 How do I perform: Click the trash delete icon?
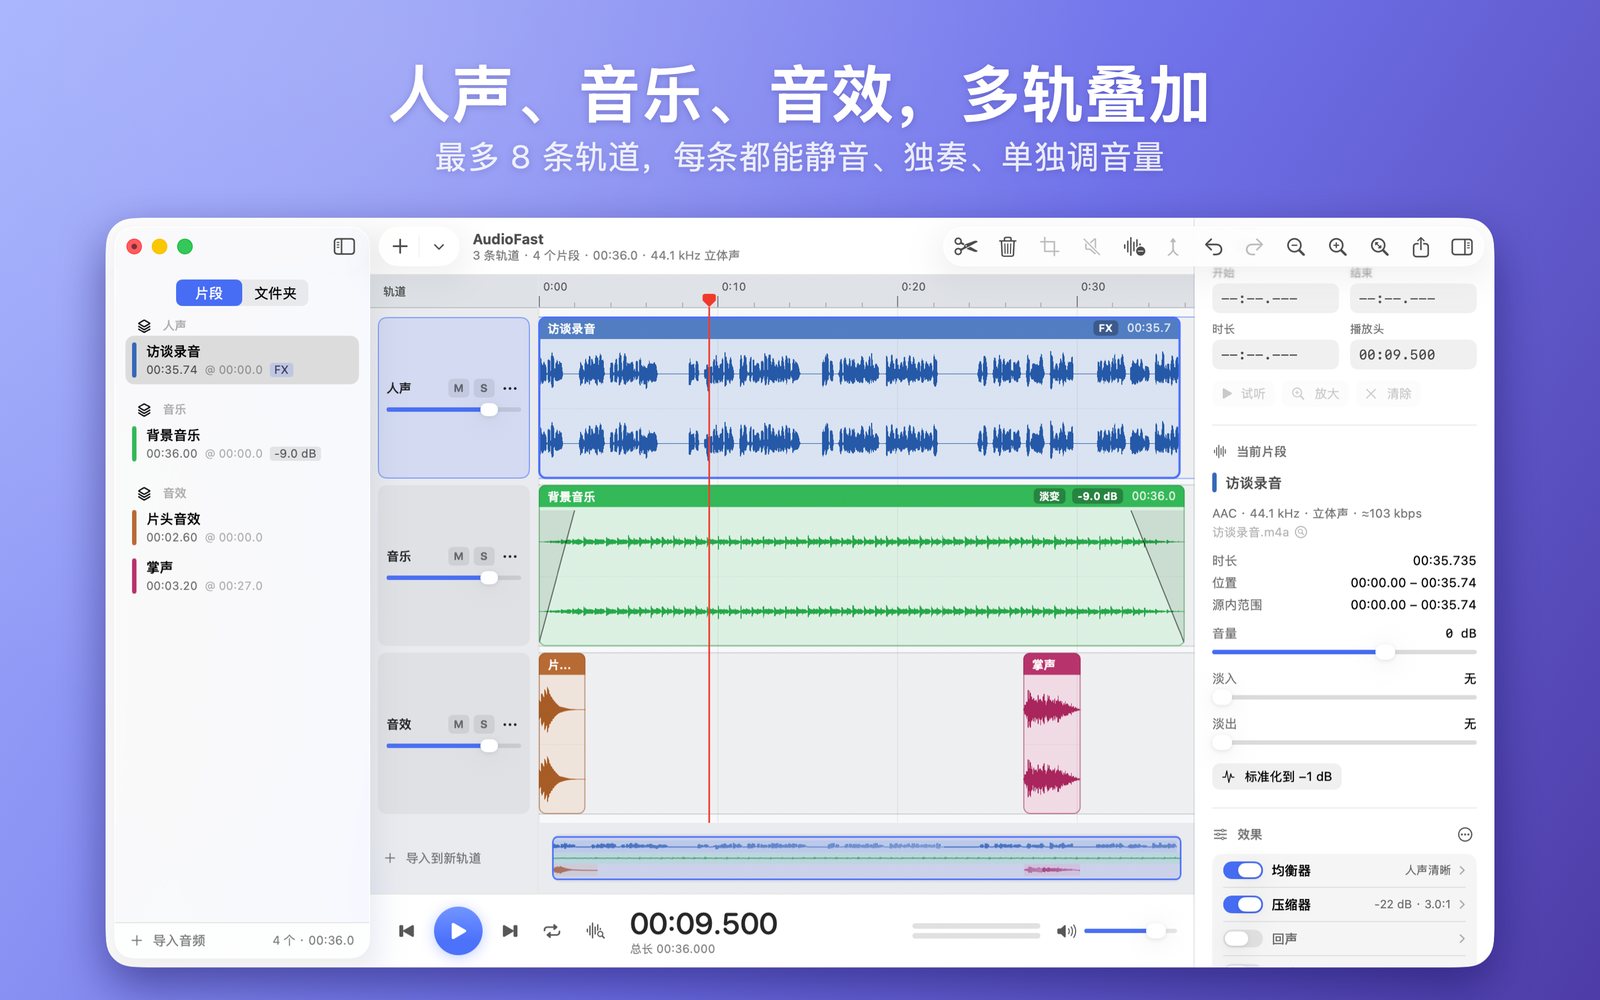coord(1008,247)
